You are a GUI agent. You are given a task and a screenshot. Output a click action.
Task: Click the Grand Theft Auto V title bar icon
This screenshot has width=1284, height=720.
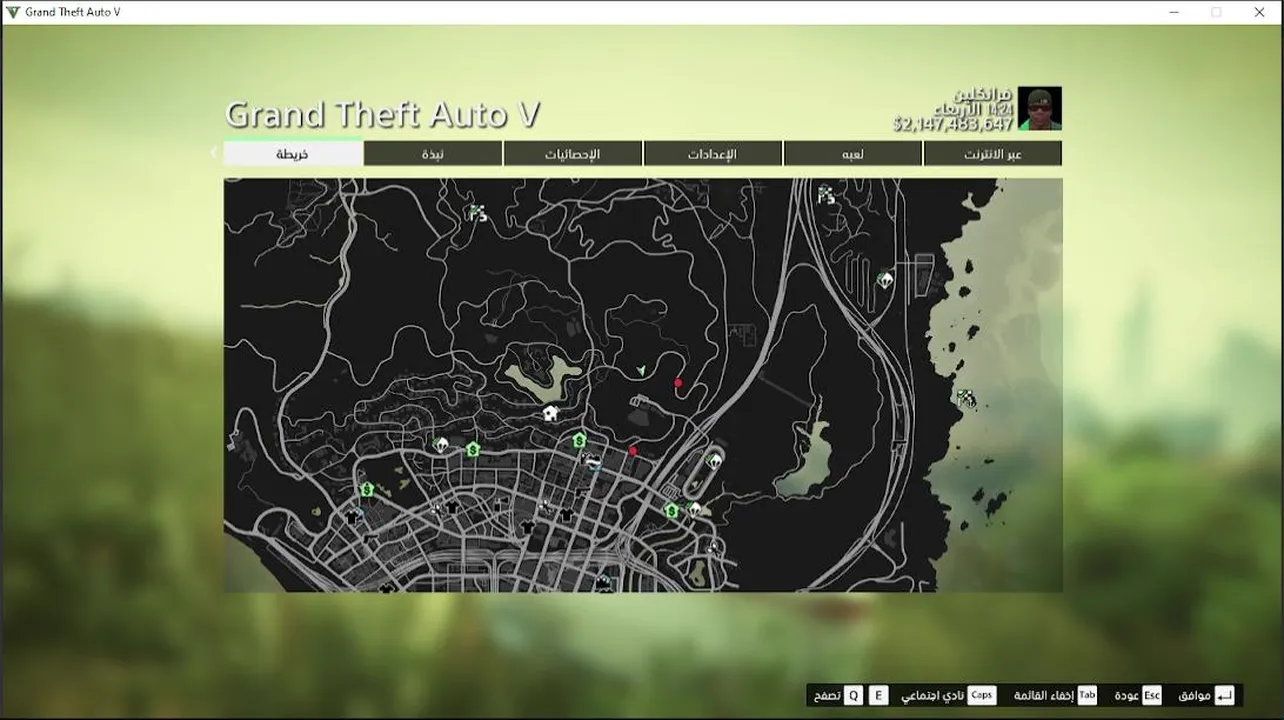pyautogui.click(x=13, y=12)
